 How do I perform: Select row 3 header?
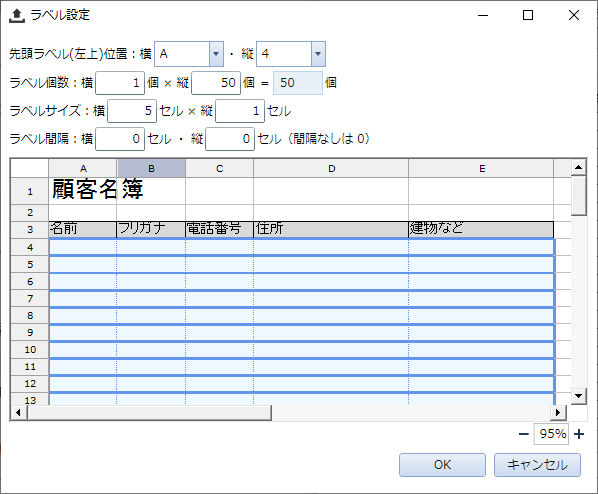30,230
